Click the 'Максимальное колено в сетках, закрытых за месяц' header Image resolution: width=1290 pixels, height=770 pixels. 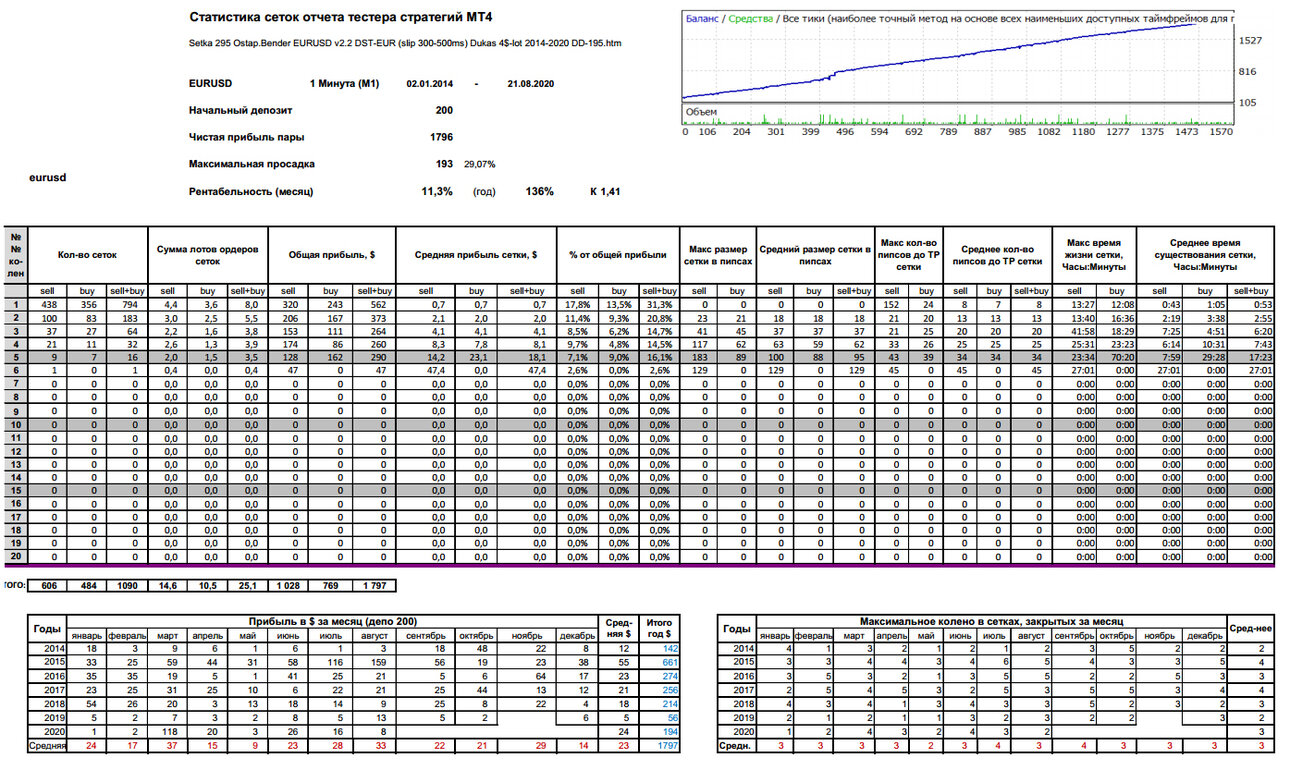coord(990,621)
